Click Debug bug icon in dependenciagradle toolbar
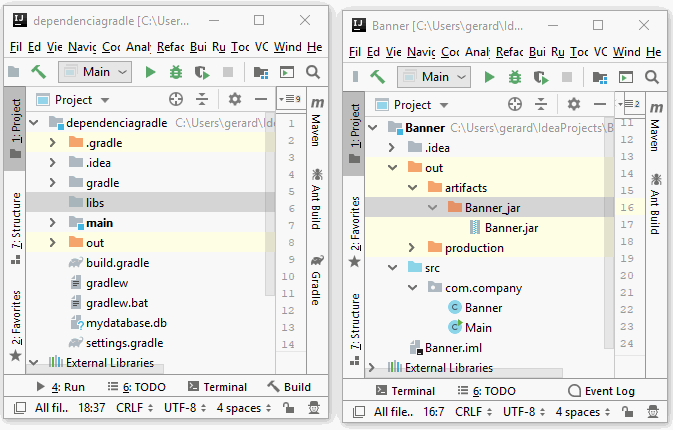 pyautogui.click(x=176, y=72)
